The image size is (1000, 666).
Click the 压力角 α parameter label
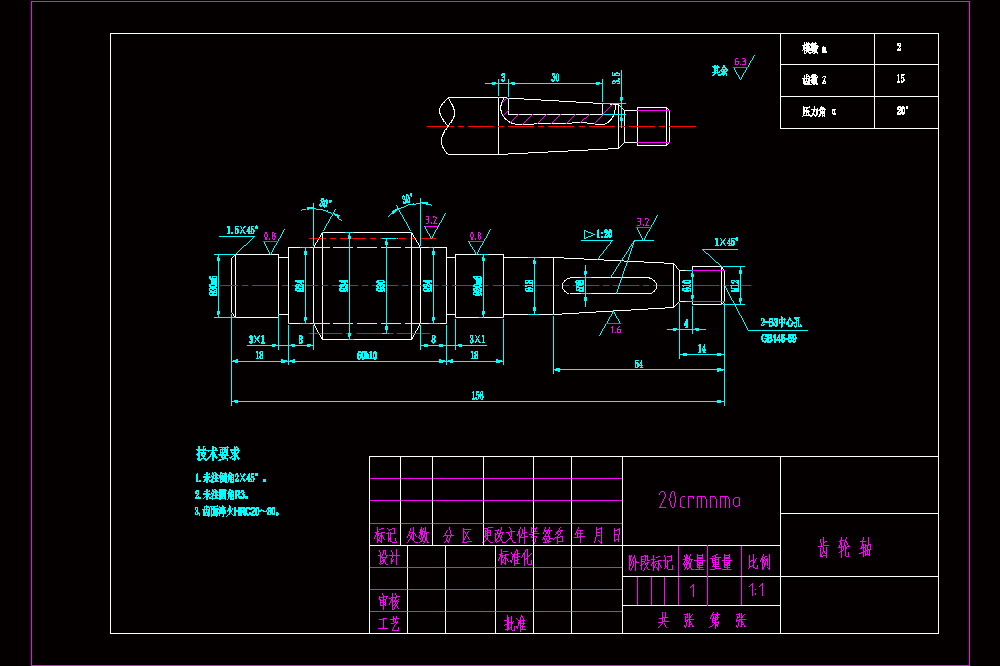pos(820,112)
